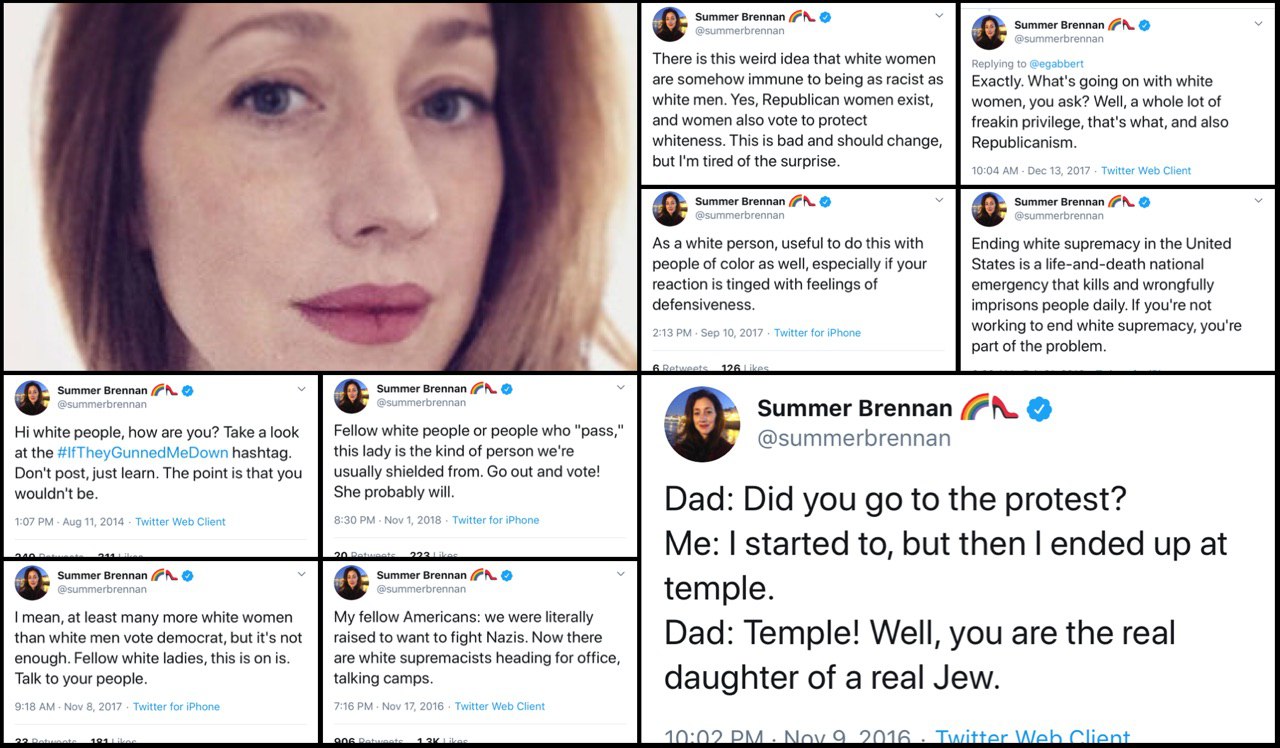This screenshot has width=1280, height=748.
Task: Click 'Twitter Web Client' on the Dec 13, 2017 tweet
Action: [1146, 171]
